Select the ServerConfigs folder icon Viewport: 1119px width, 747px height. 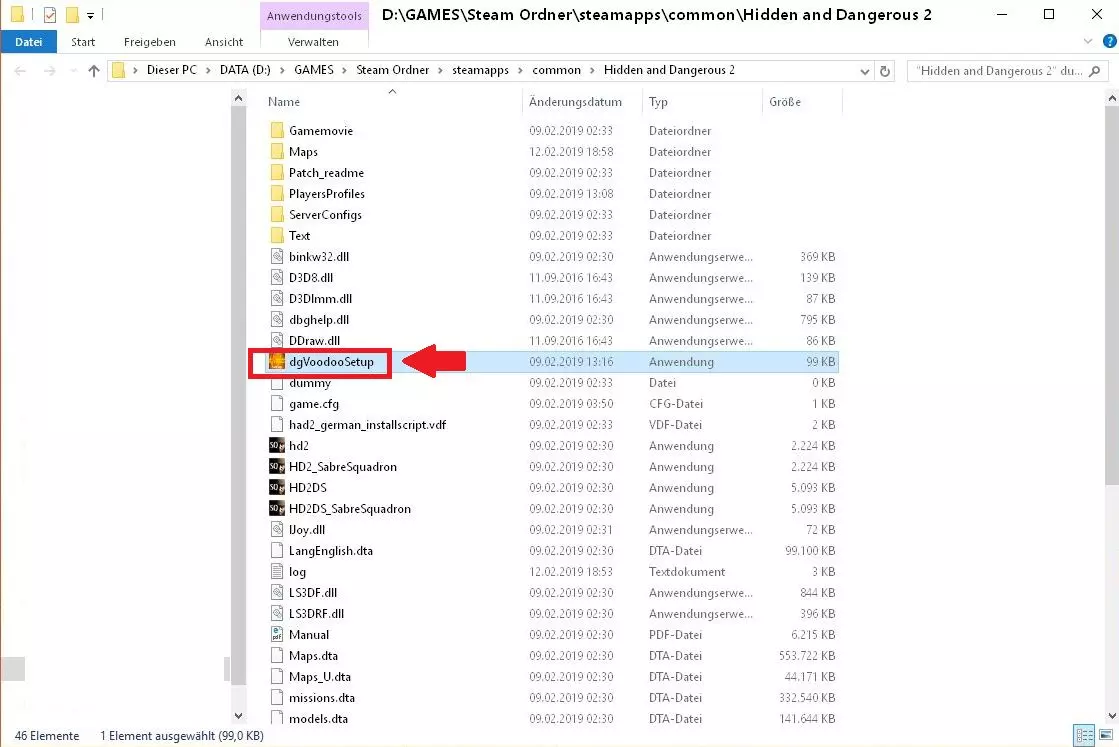(277, 215)
